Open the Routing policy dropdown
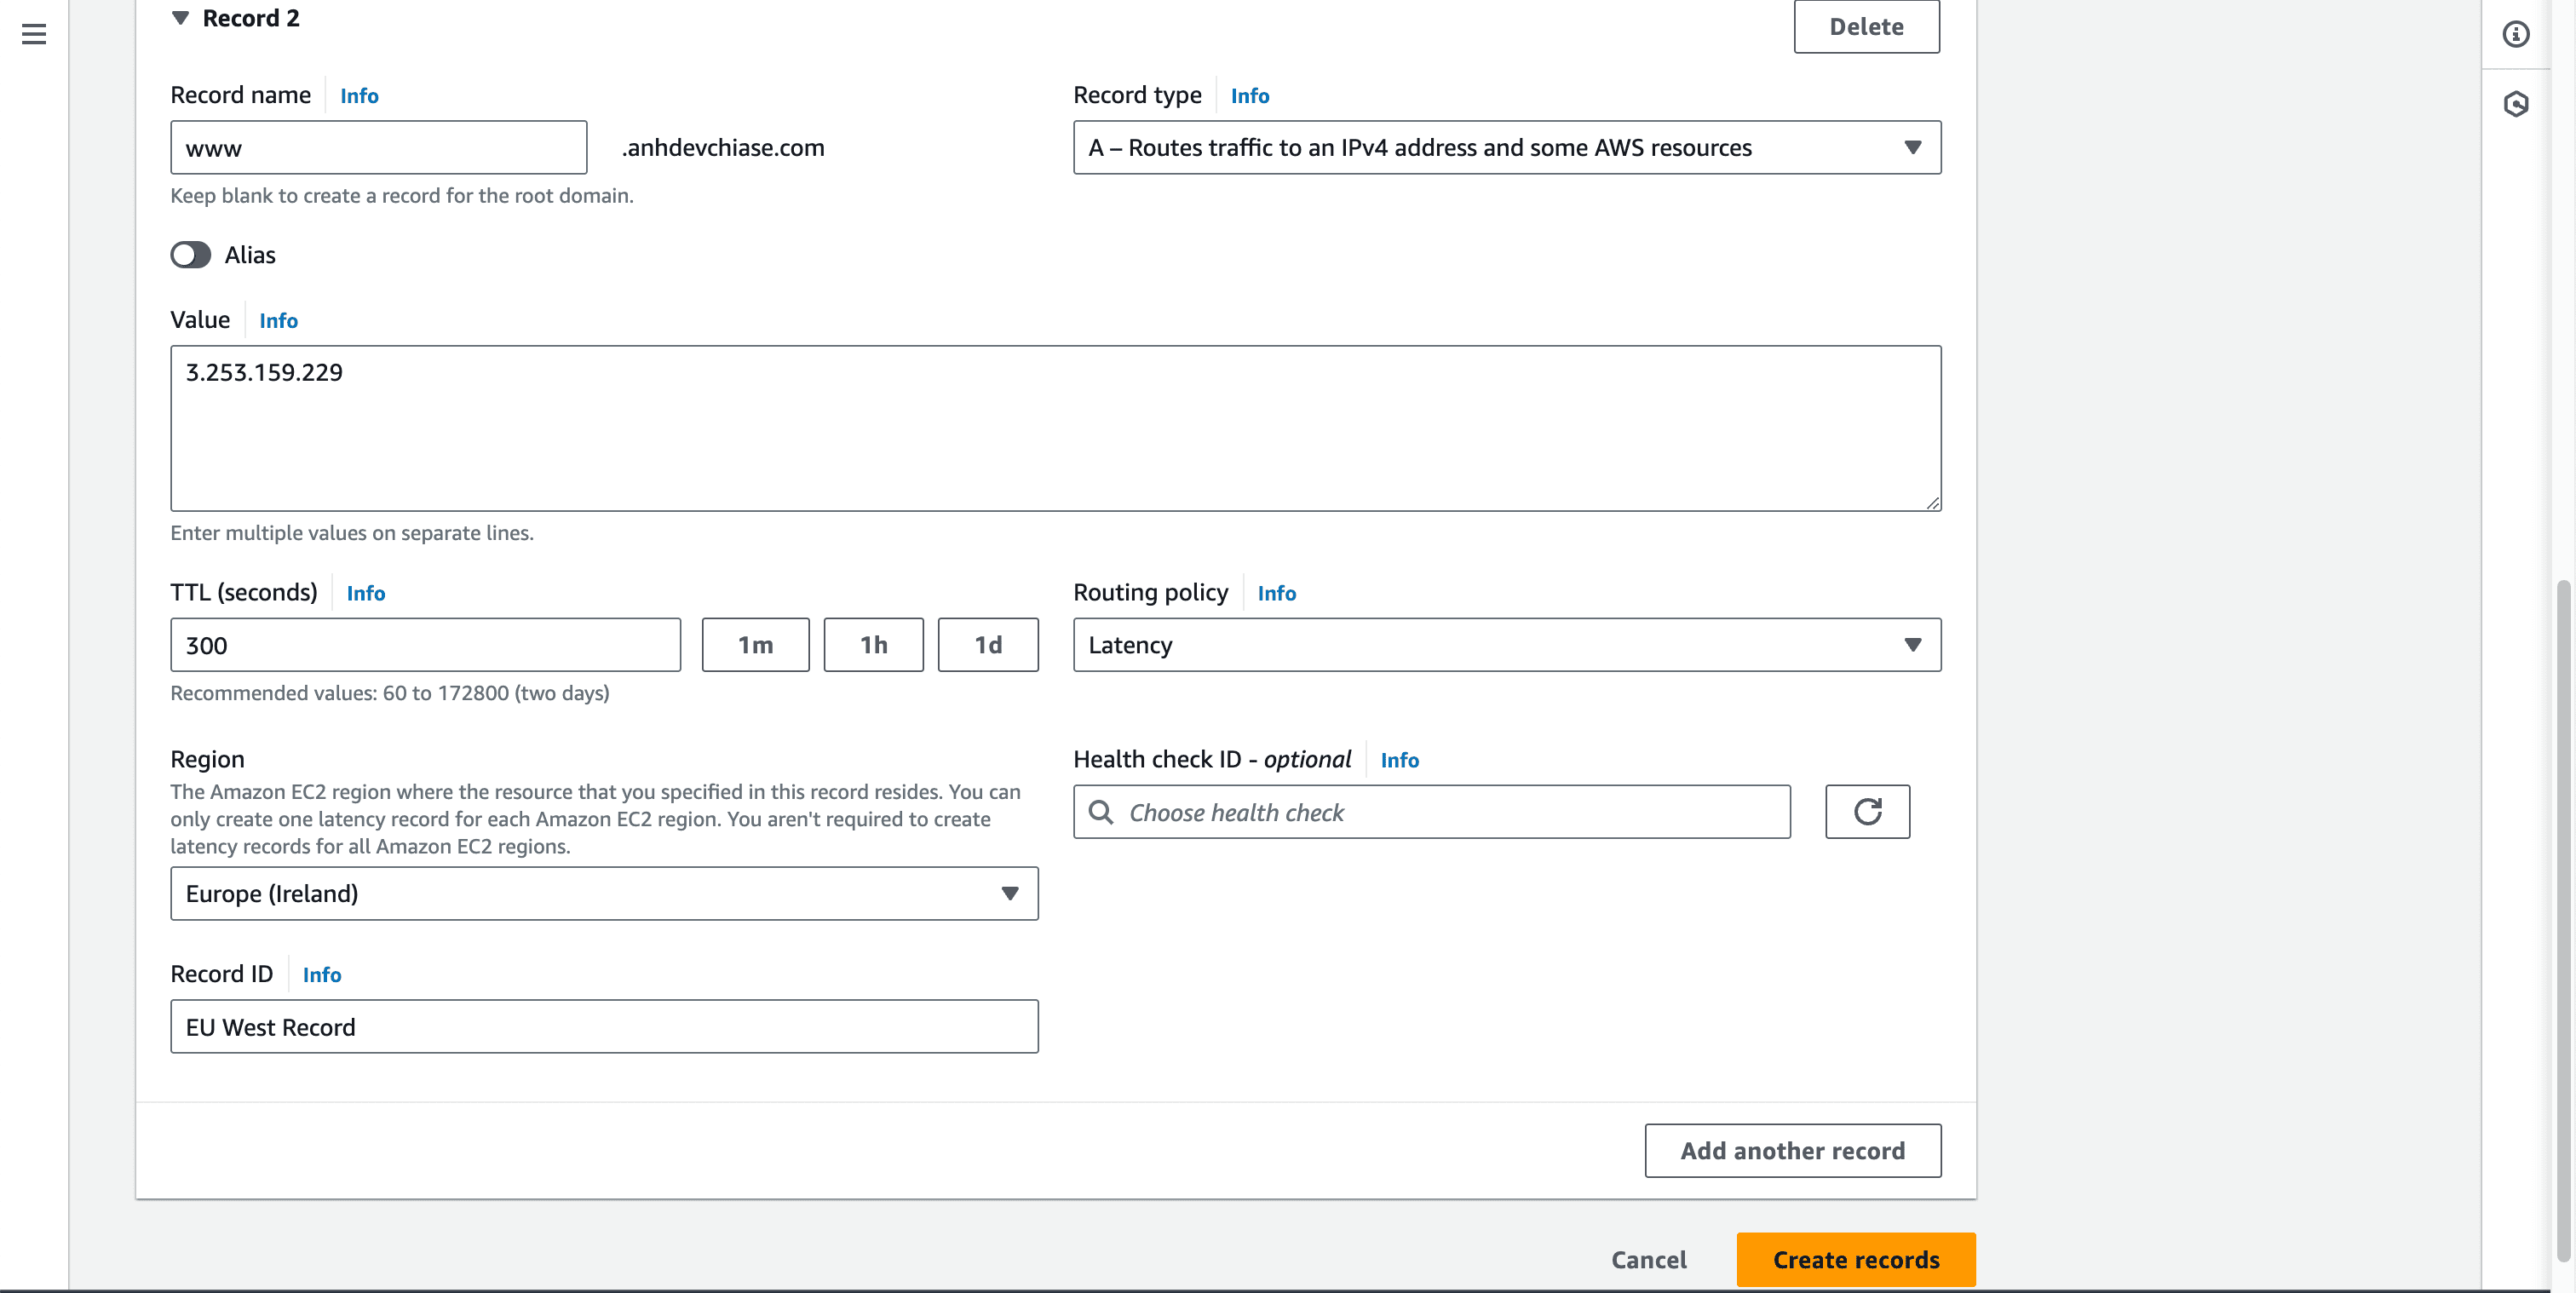Image resolution: width=2576 pixels, height=1293 pixels. [1506, 645]
